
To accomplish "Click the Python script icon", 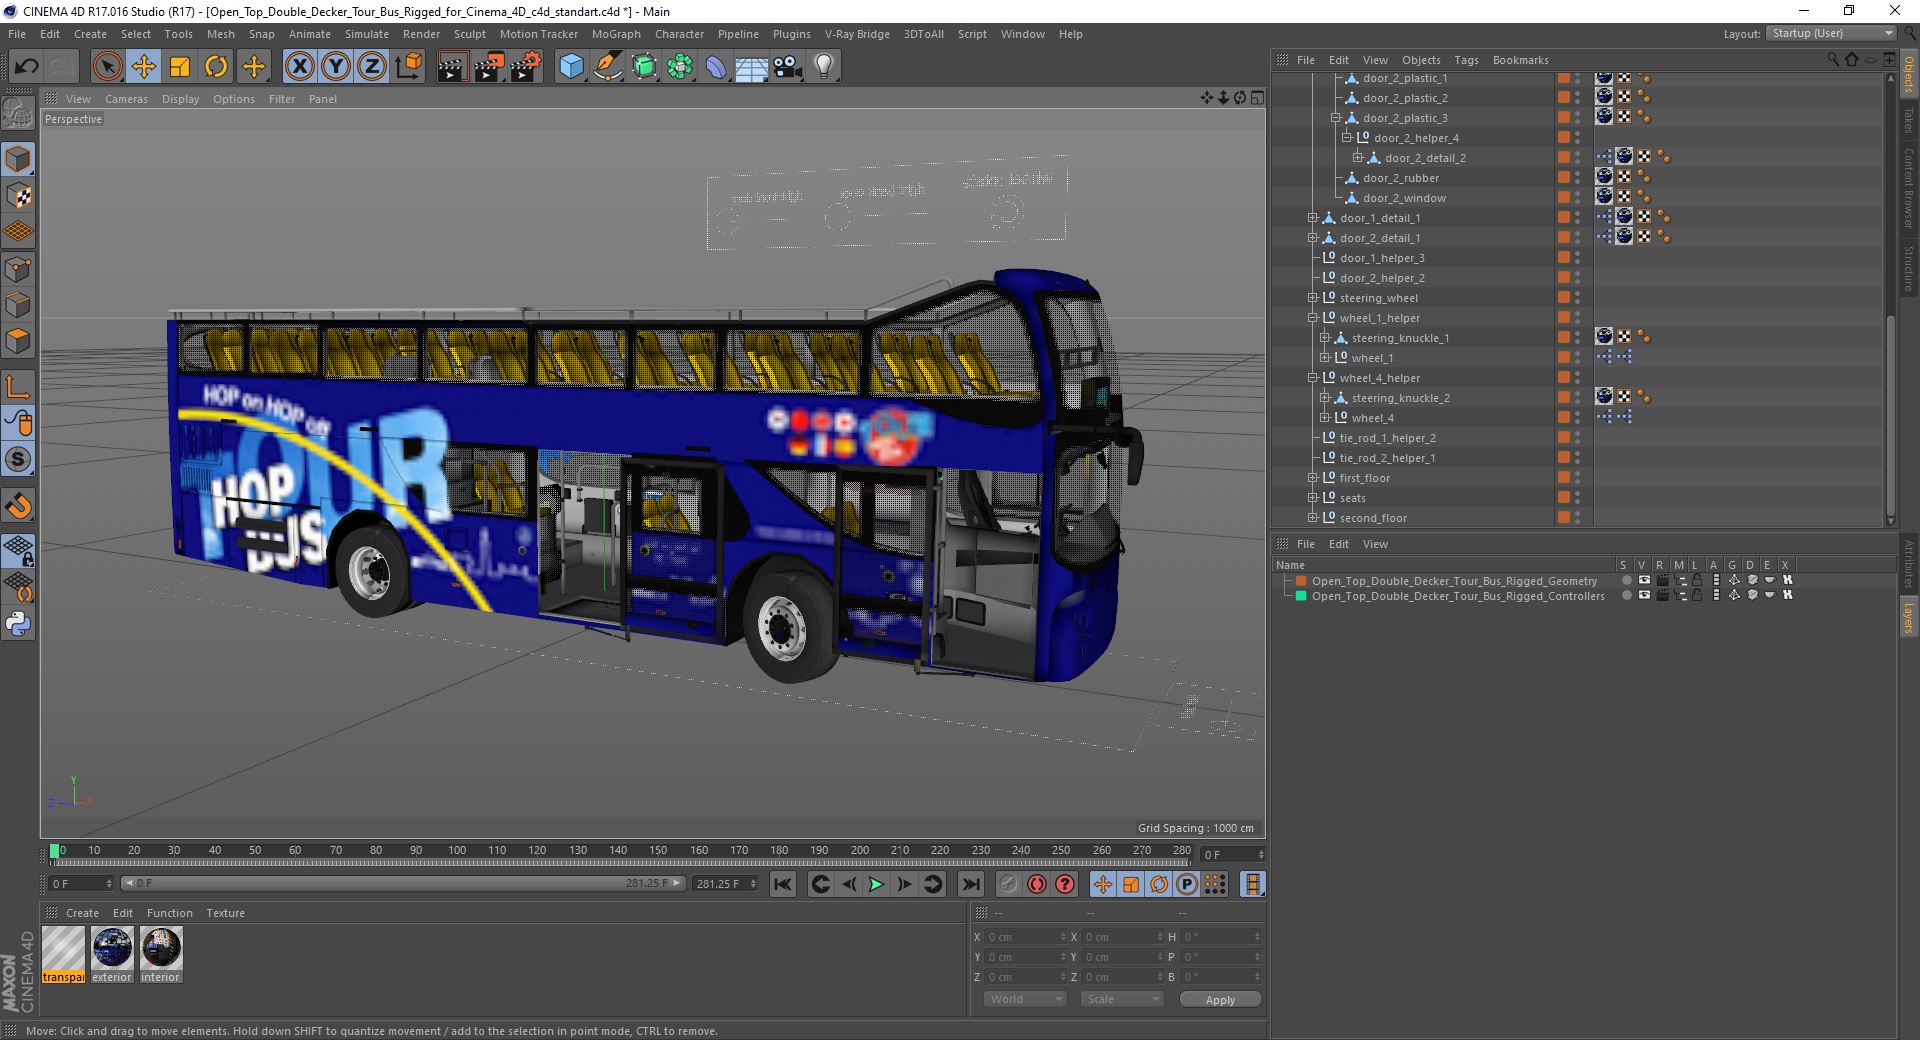I will [18, 624].
